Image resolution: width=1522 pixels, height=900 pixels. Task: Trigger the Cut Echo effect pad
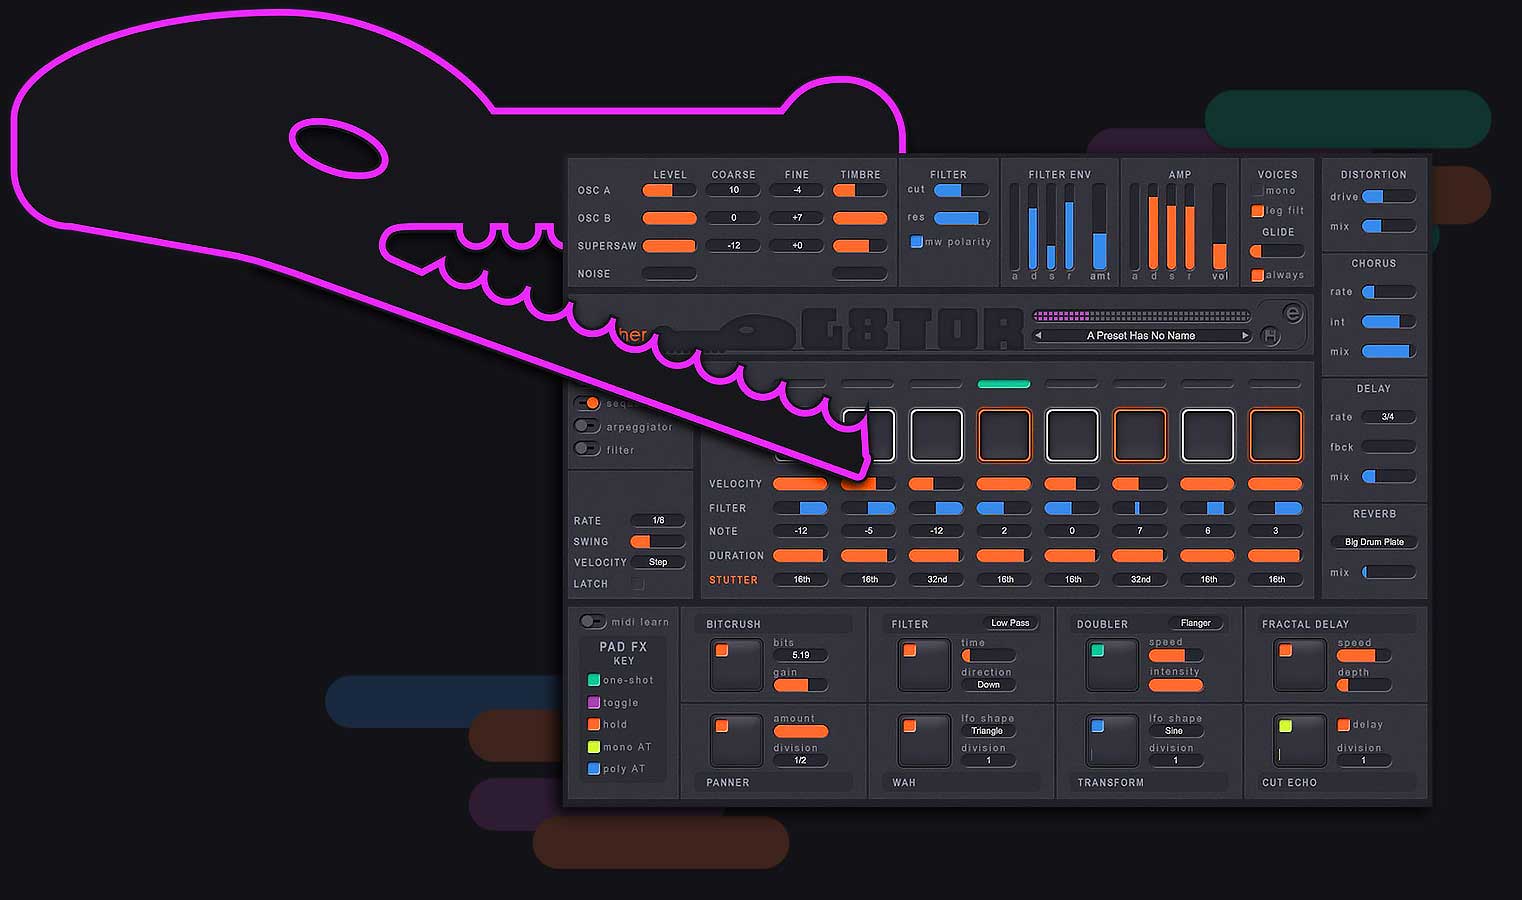click(1298, 740)
